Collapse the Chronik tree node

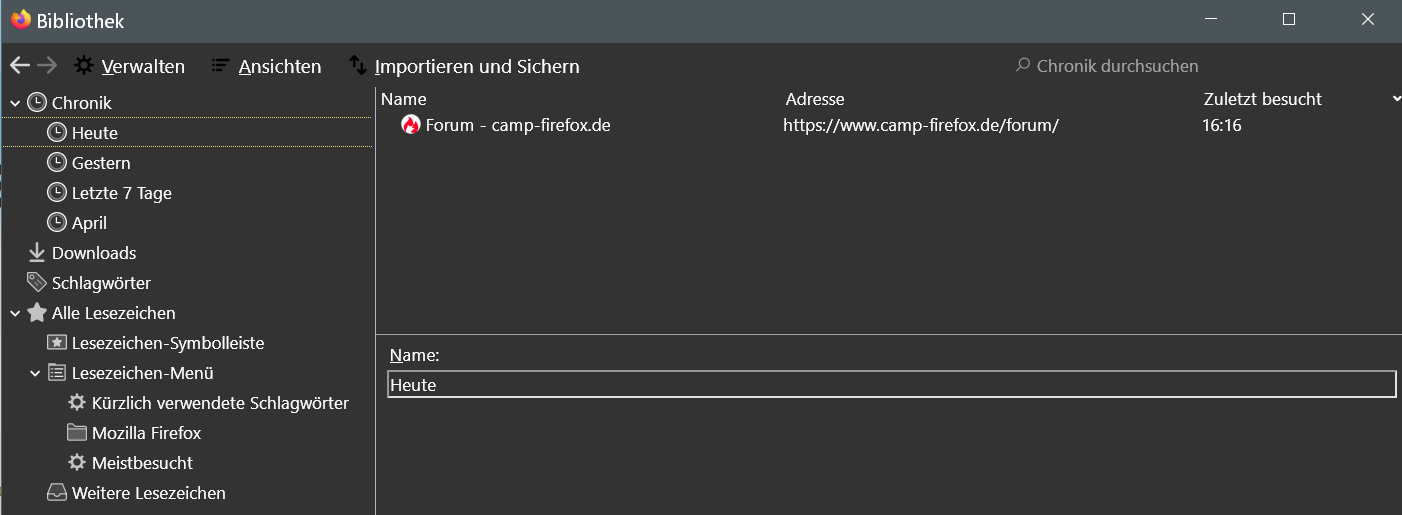pyautogui.click(x=15, y=103)
